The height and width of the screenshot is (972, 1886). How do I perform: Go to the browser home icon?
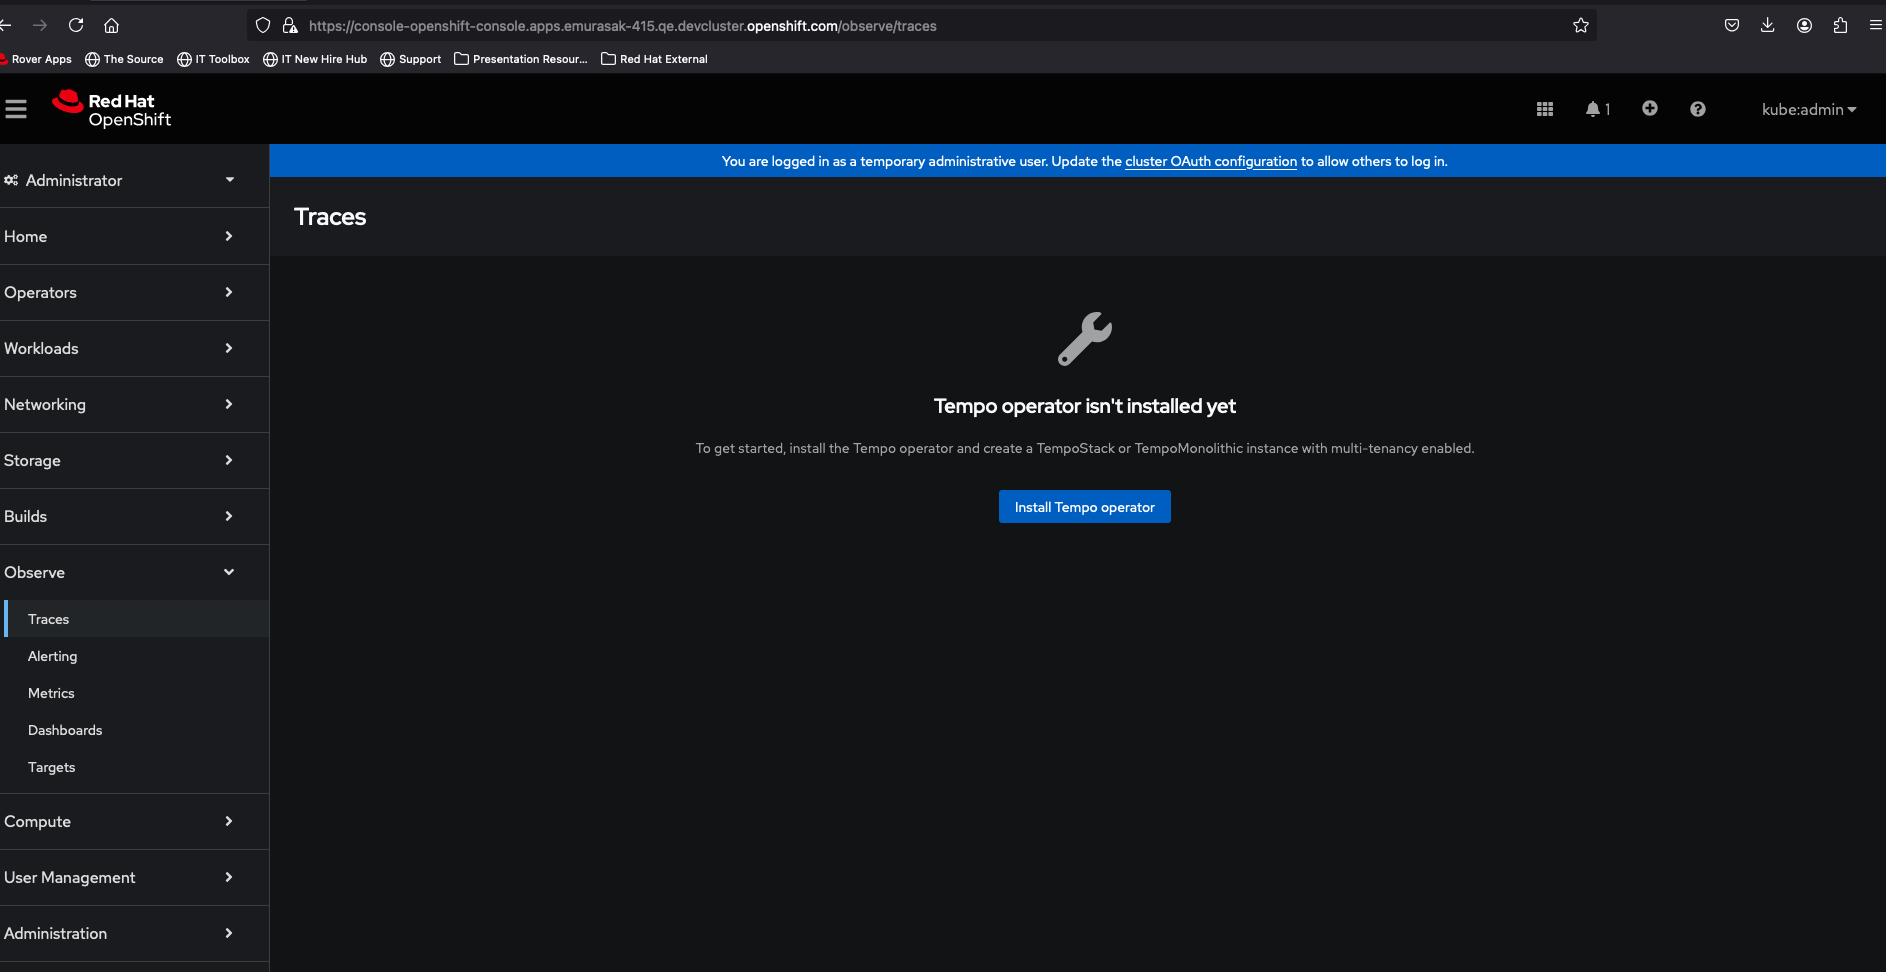click(x=112, y=25)
